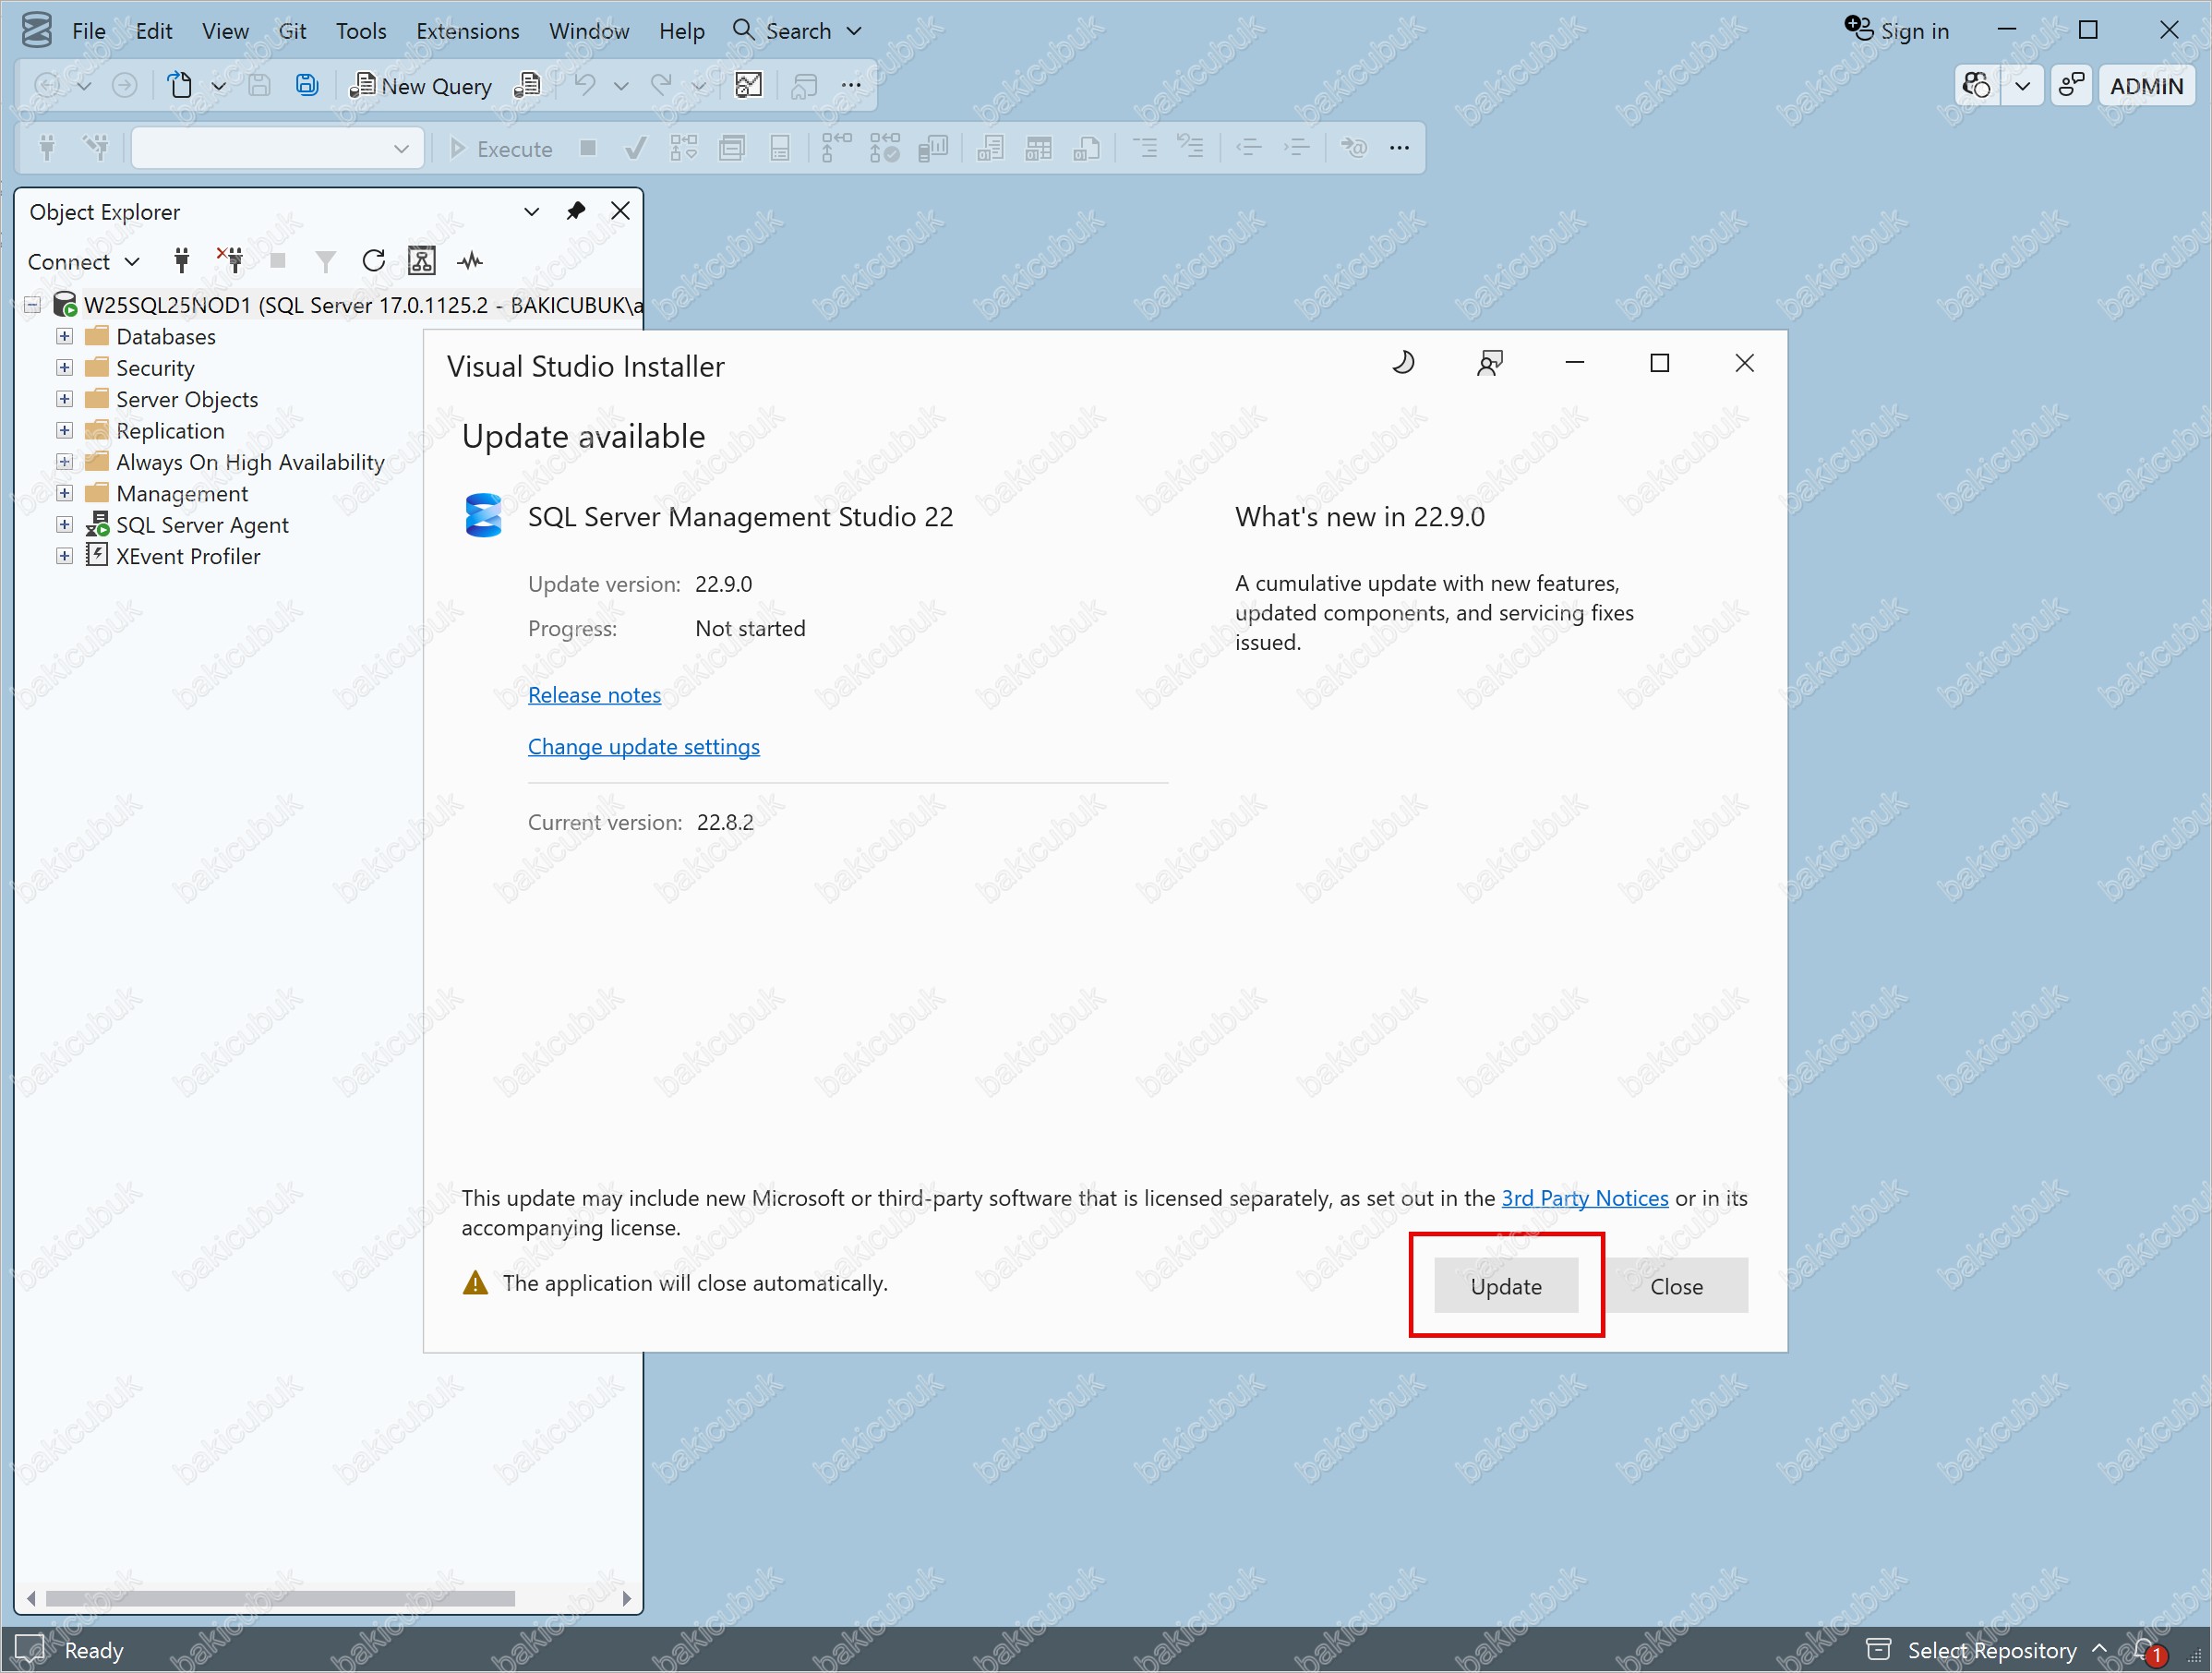Screen dimensions: 2212x1673
Task: Click Sign in at top right
Action: (1898, 31)
